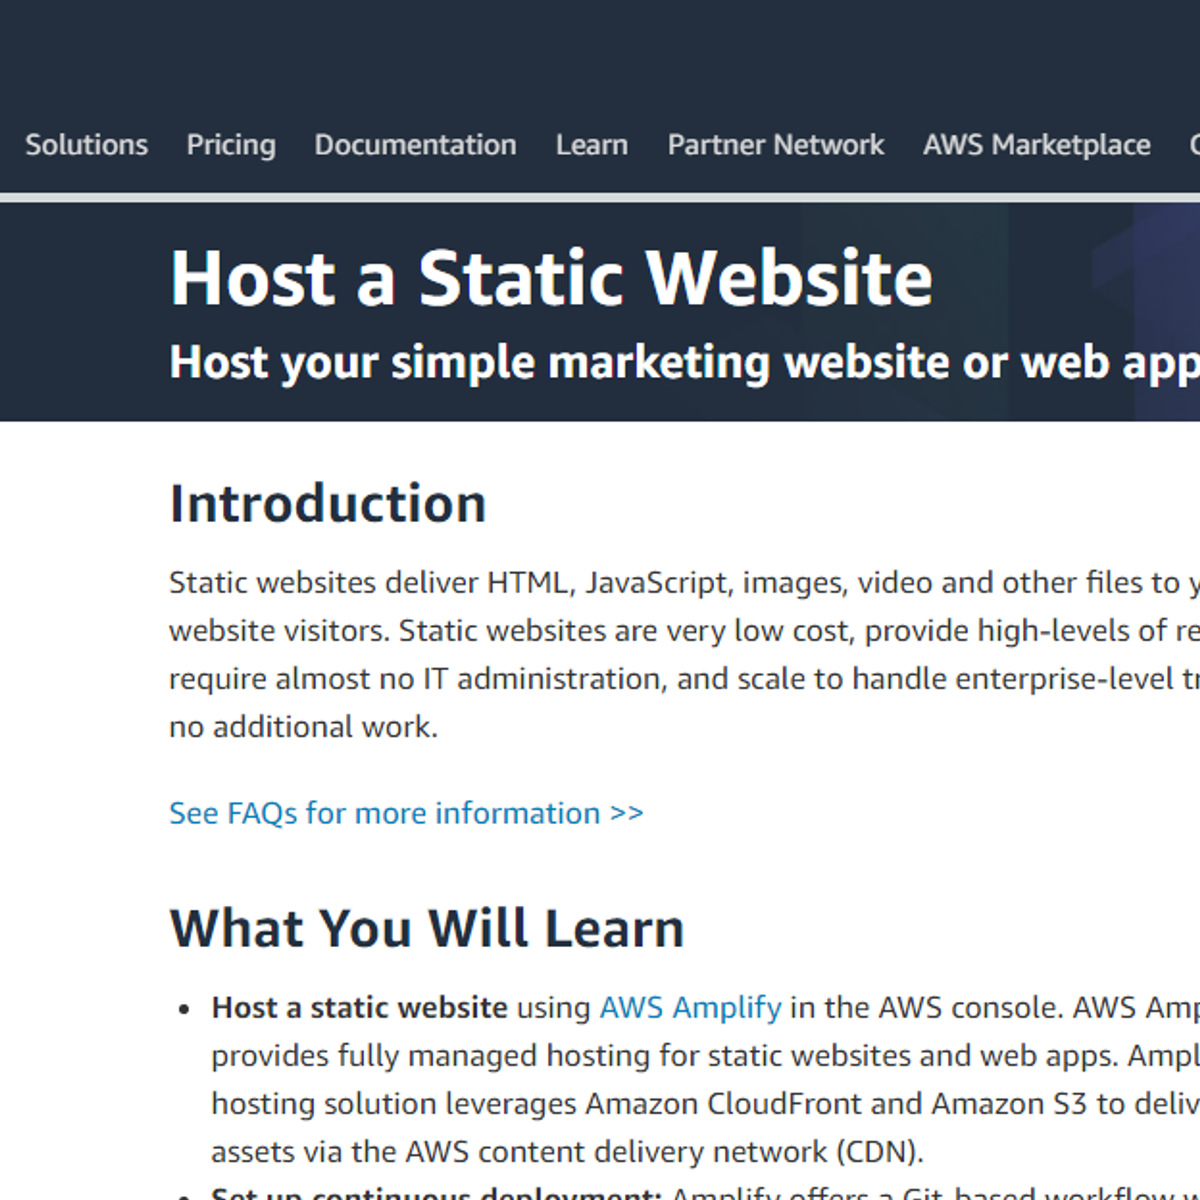Click the Static websites deliver HTML sentence
This screenshot has height=1200, width=1200.
(600, 582)
